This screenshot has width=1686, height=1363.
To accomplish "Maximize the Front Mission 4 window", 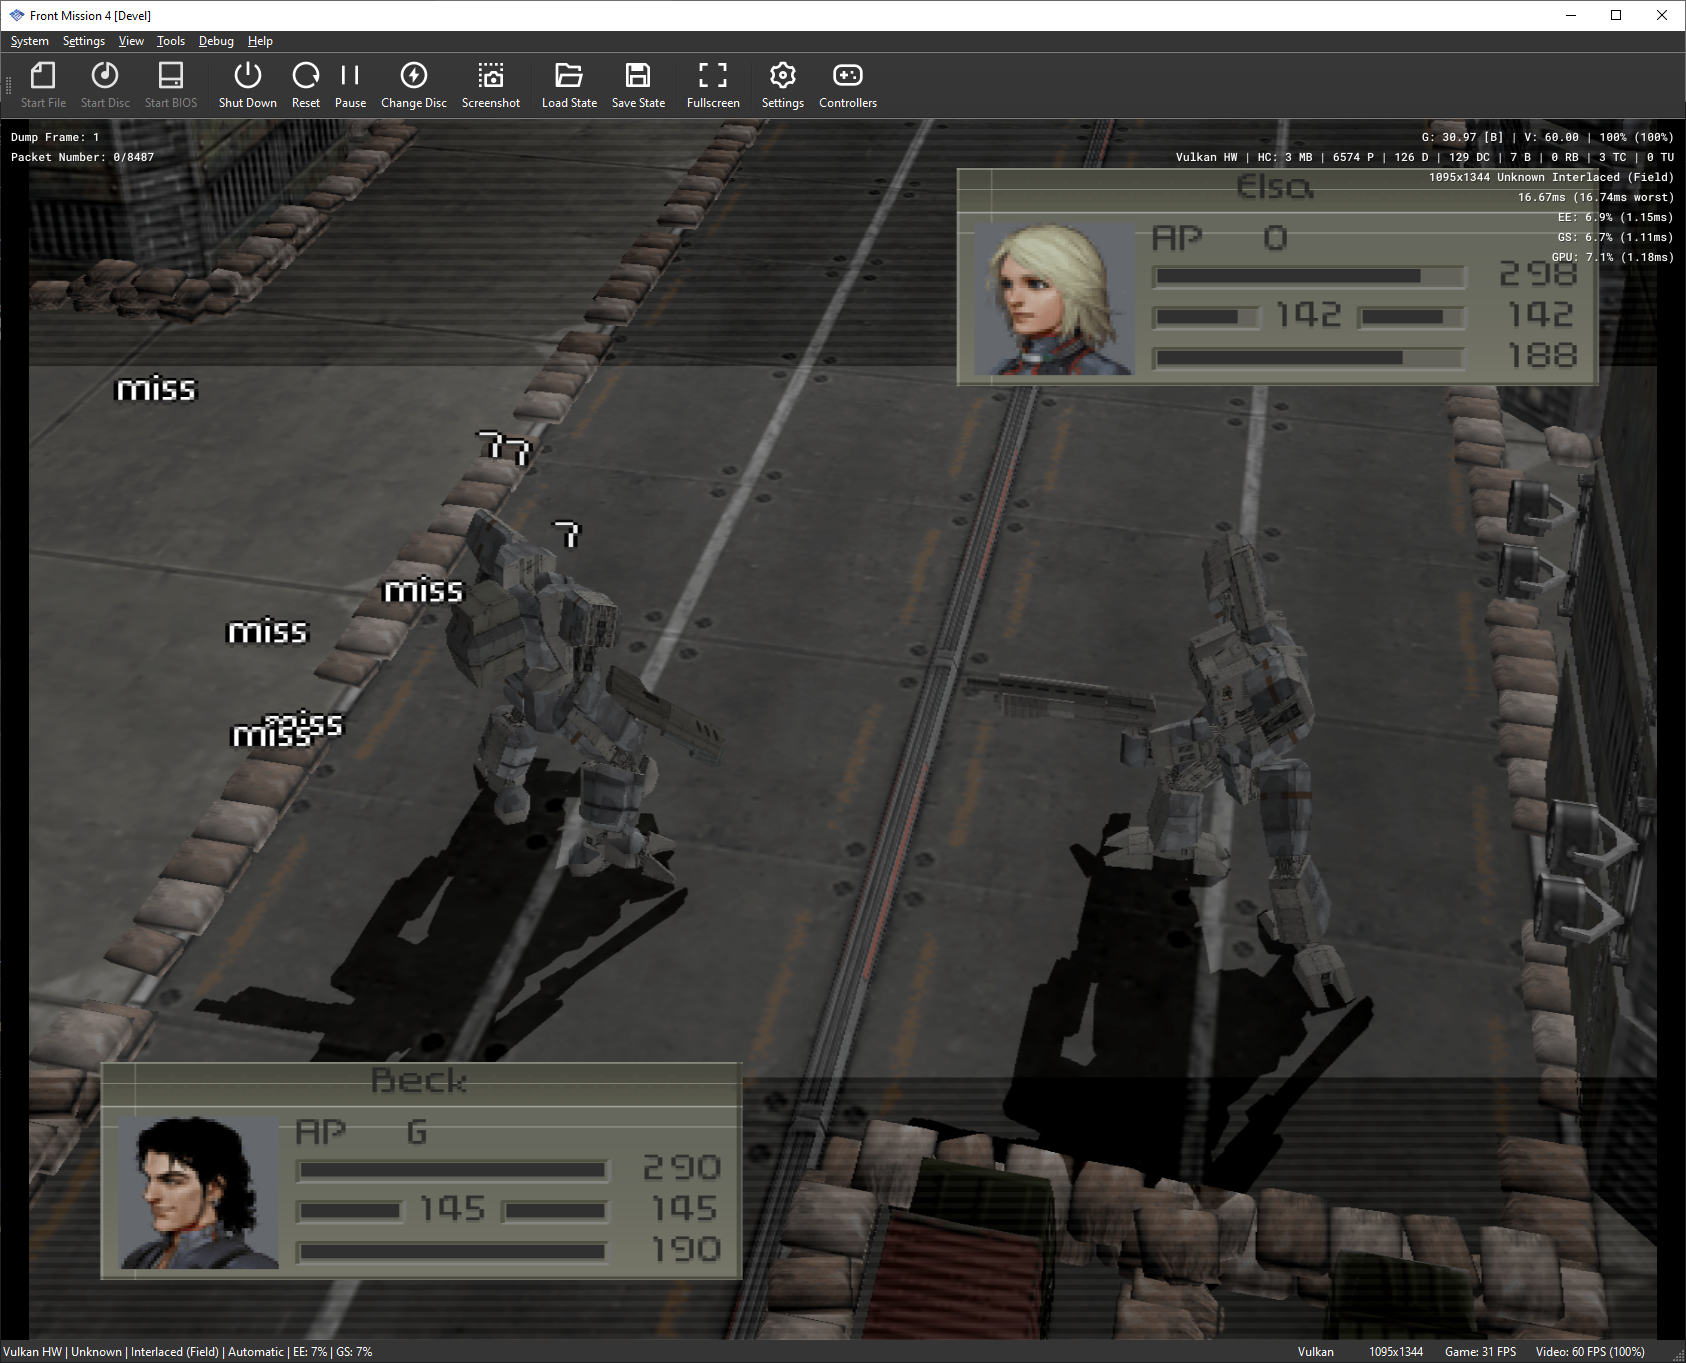I will tap(1616, 15).
